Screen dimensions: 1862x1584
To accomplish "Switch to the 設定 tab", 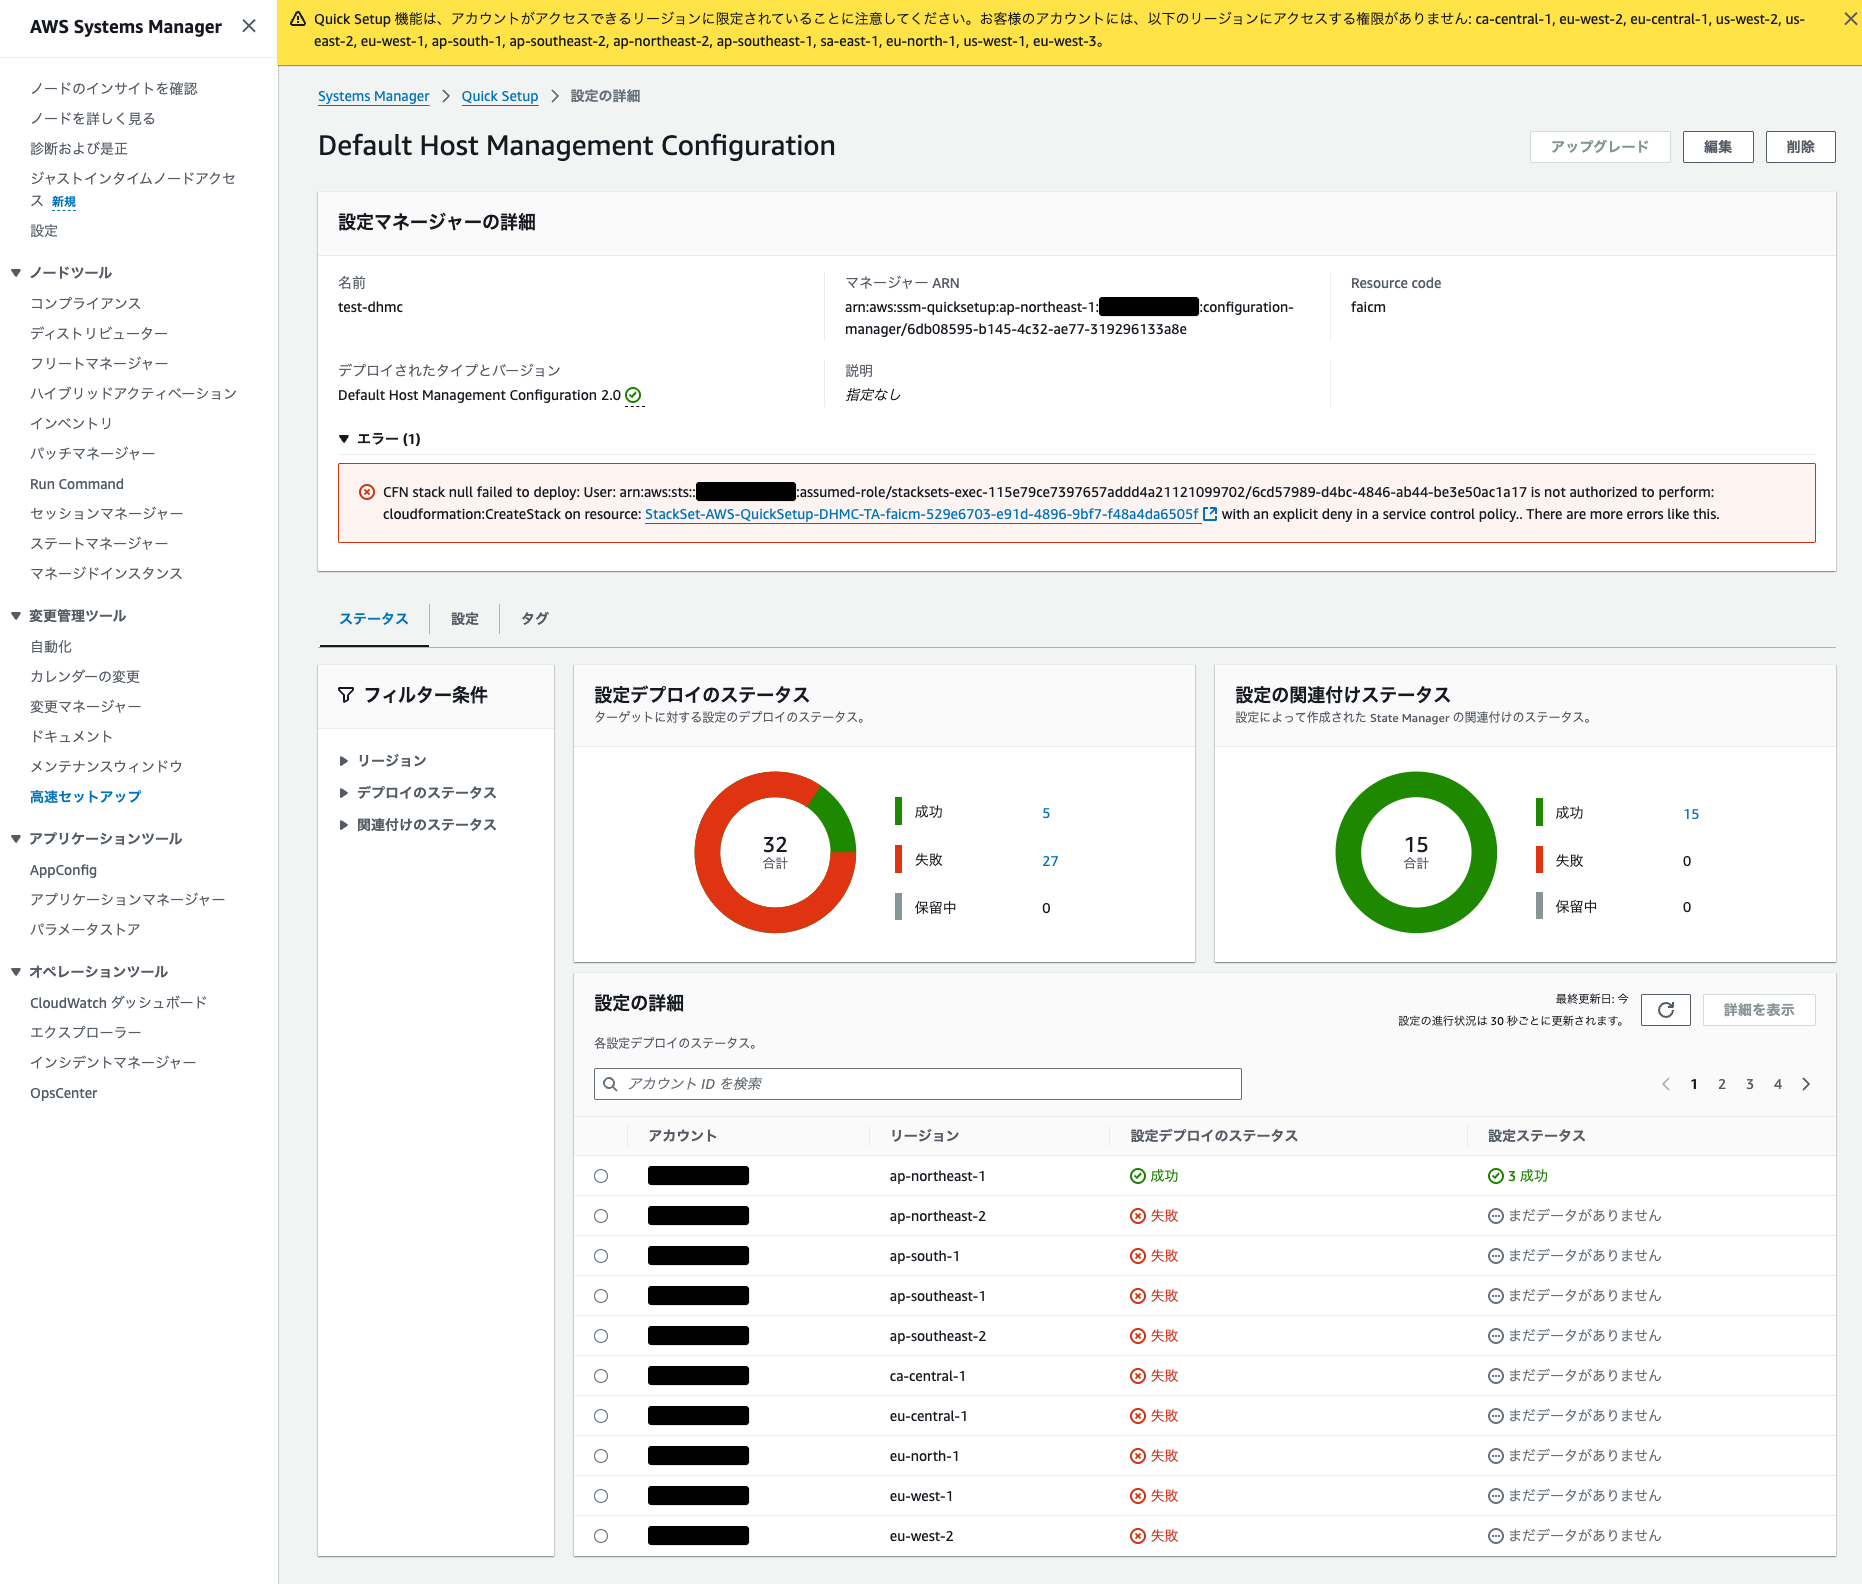I will [x=465, y=619].
